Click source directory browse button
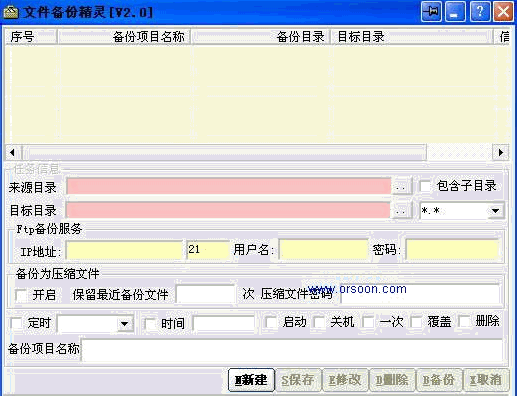 point(401,186)
